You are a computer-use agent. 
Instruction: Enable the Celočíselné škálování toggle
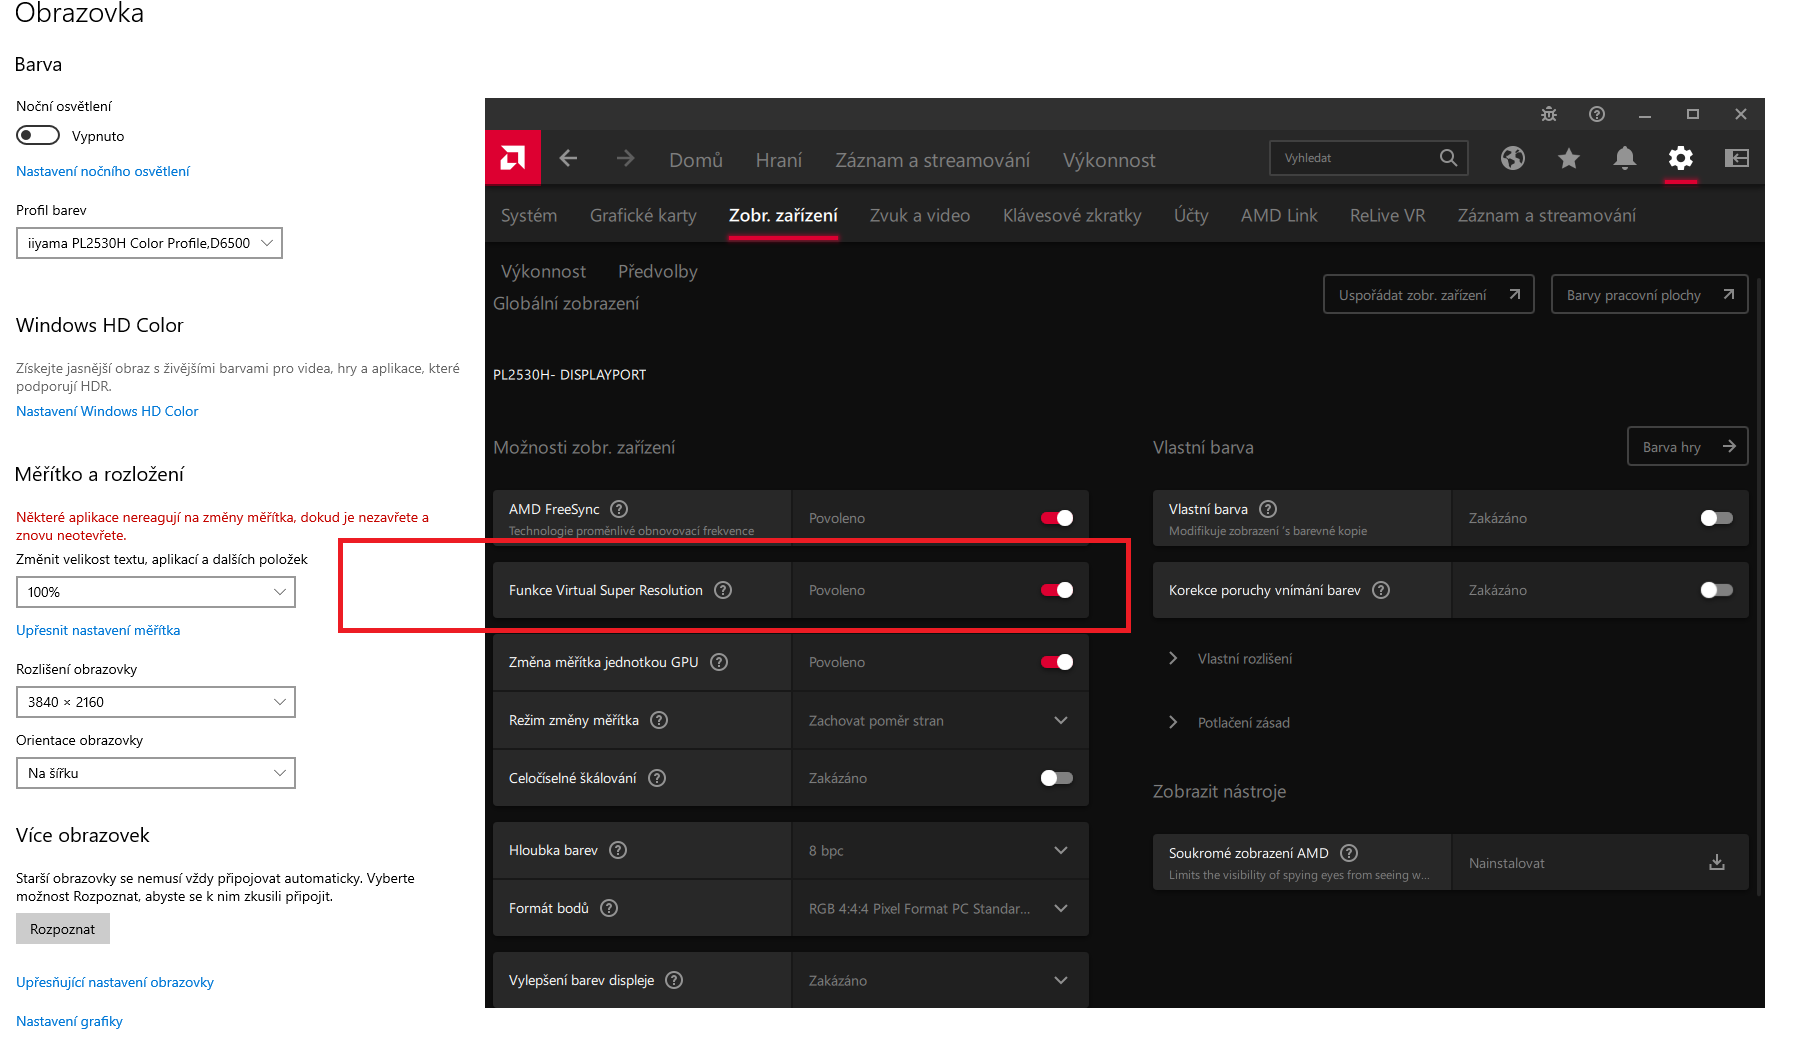click(1057, 778)
